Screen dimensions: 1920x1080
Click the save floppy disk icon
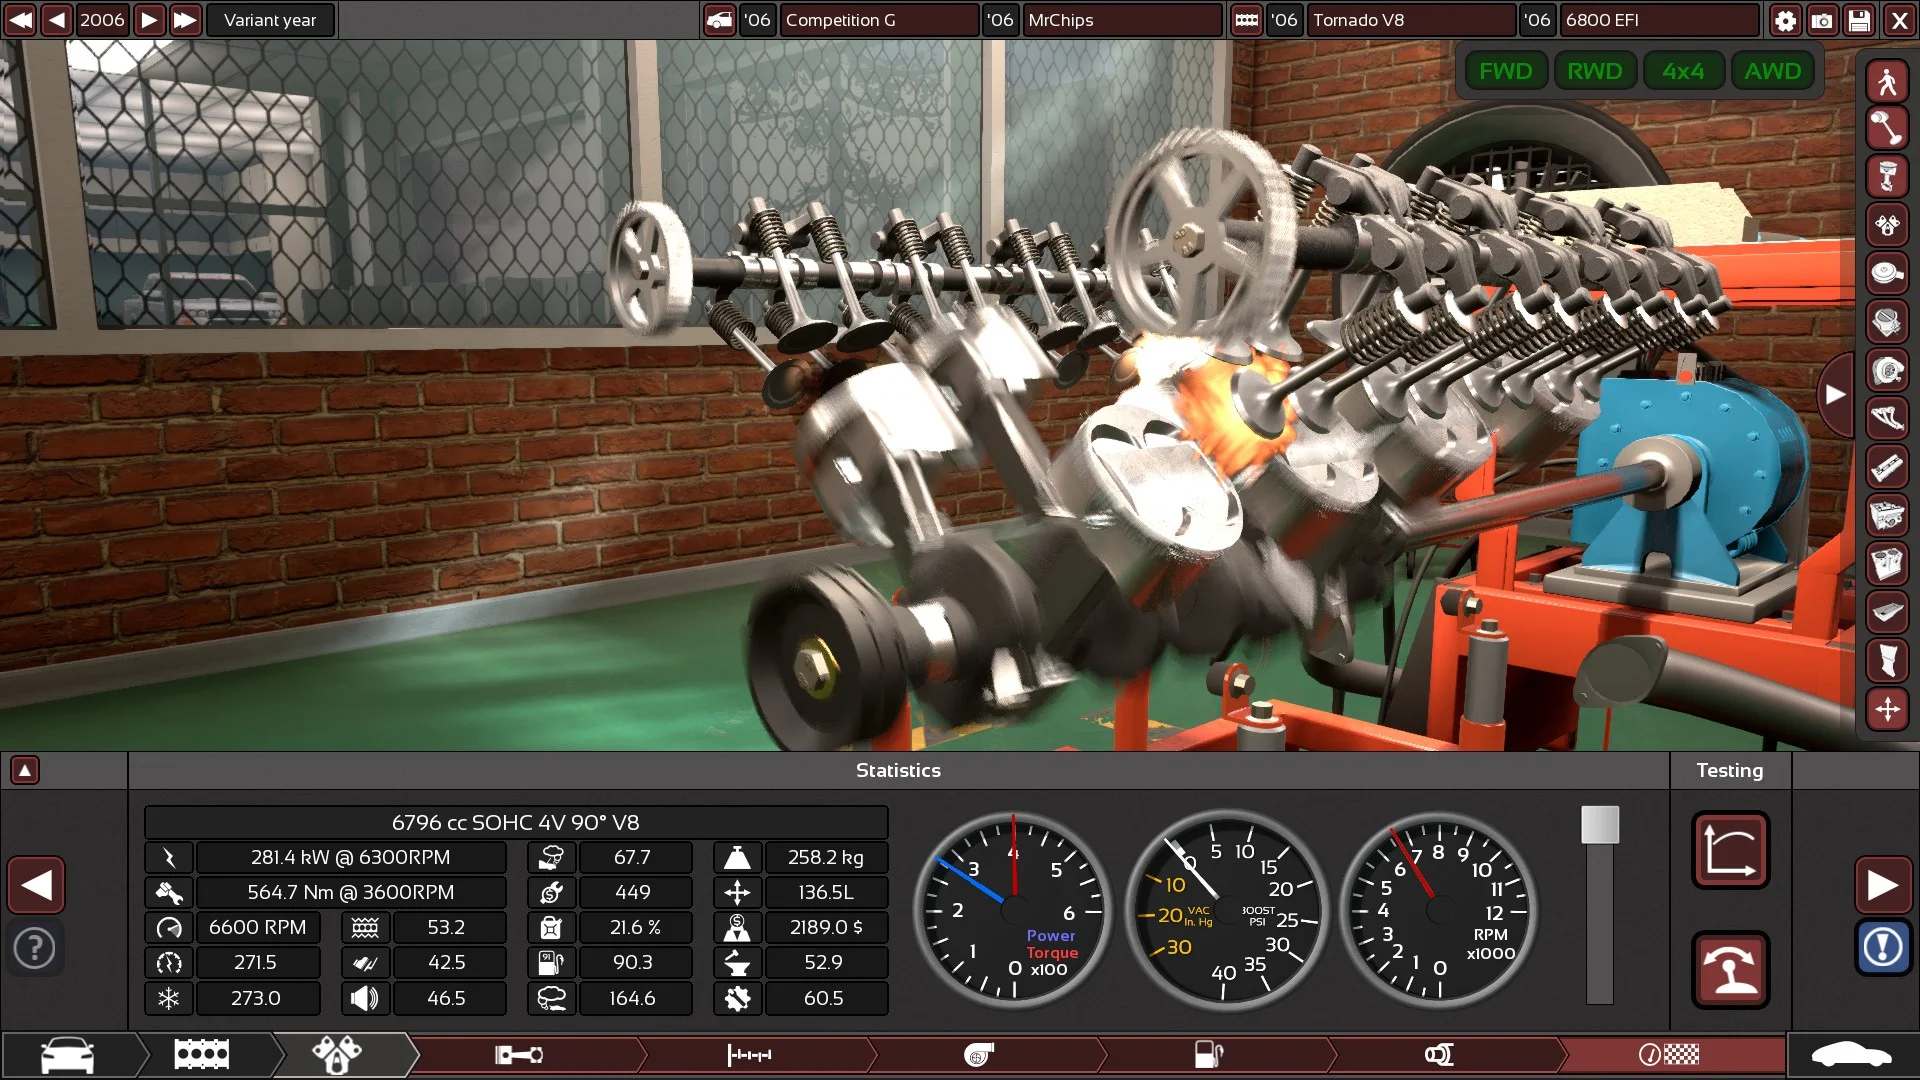point(1859,20)
